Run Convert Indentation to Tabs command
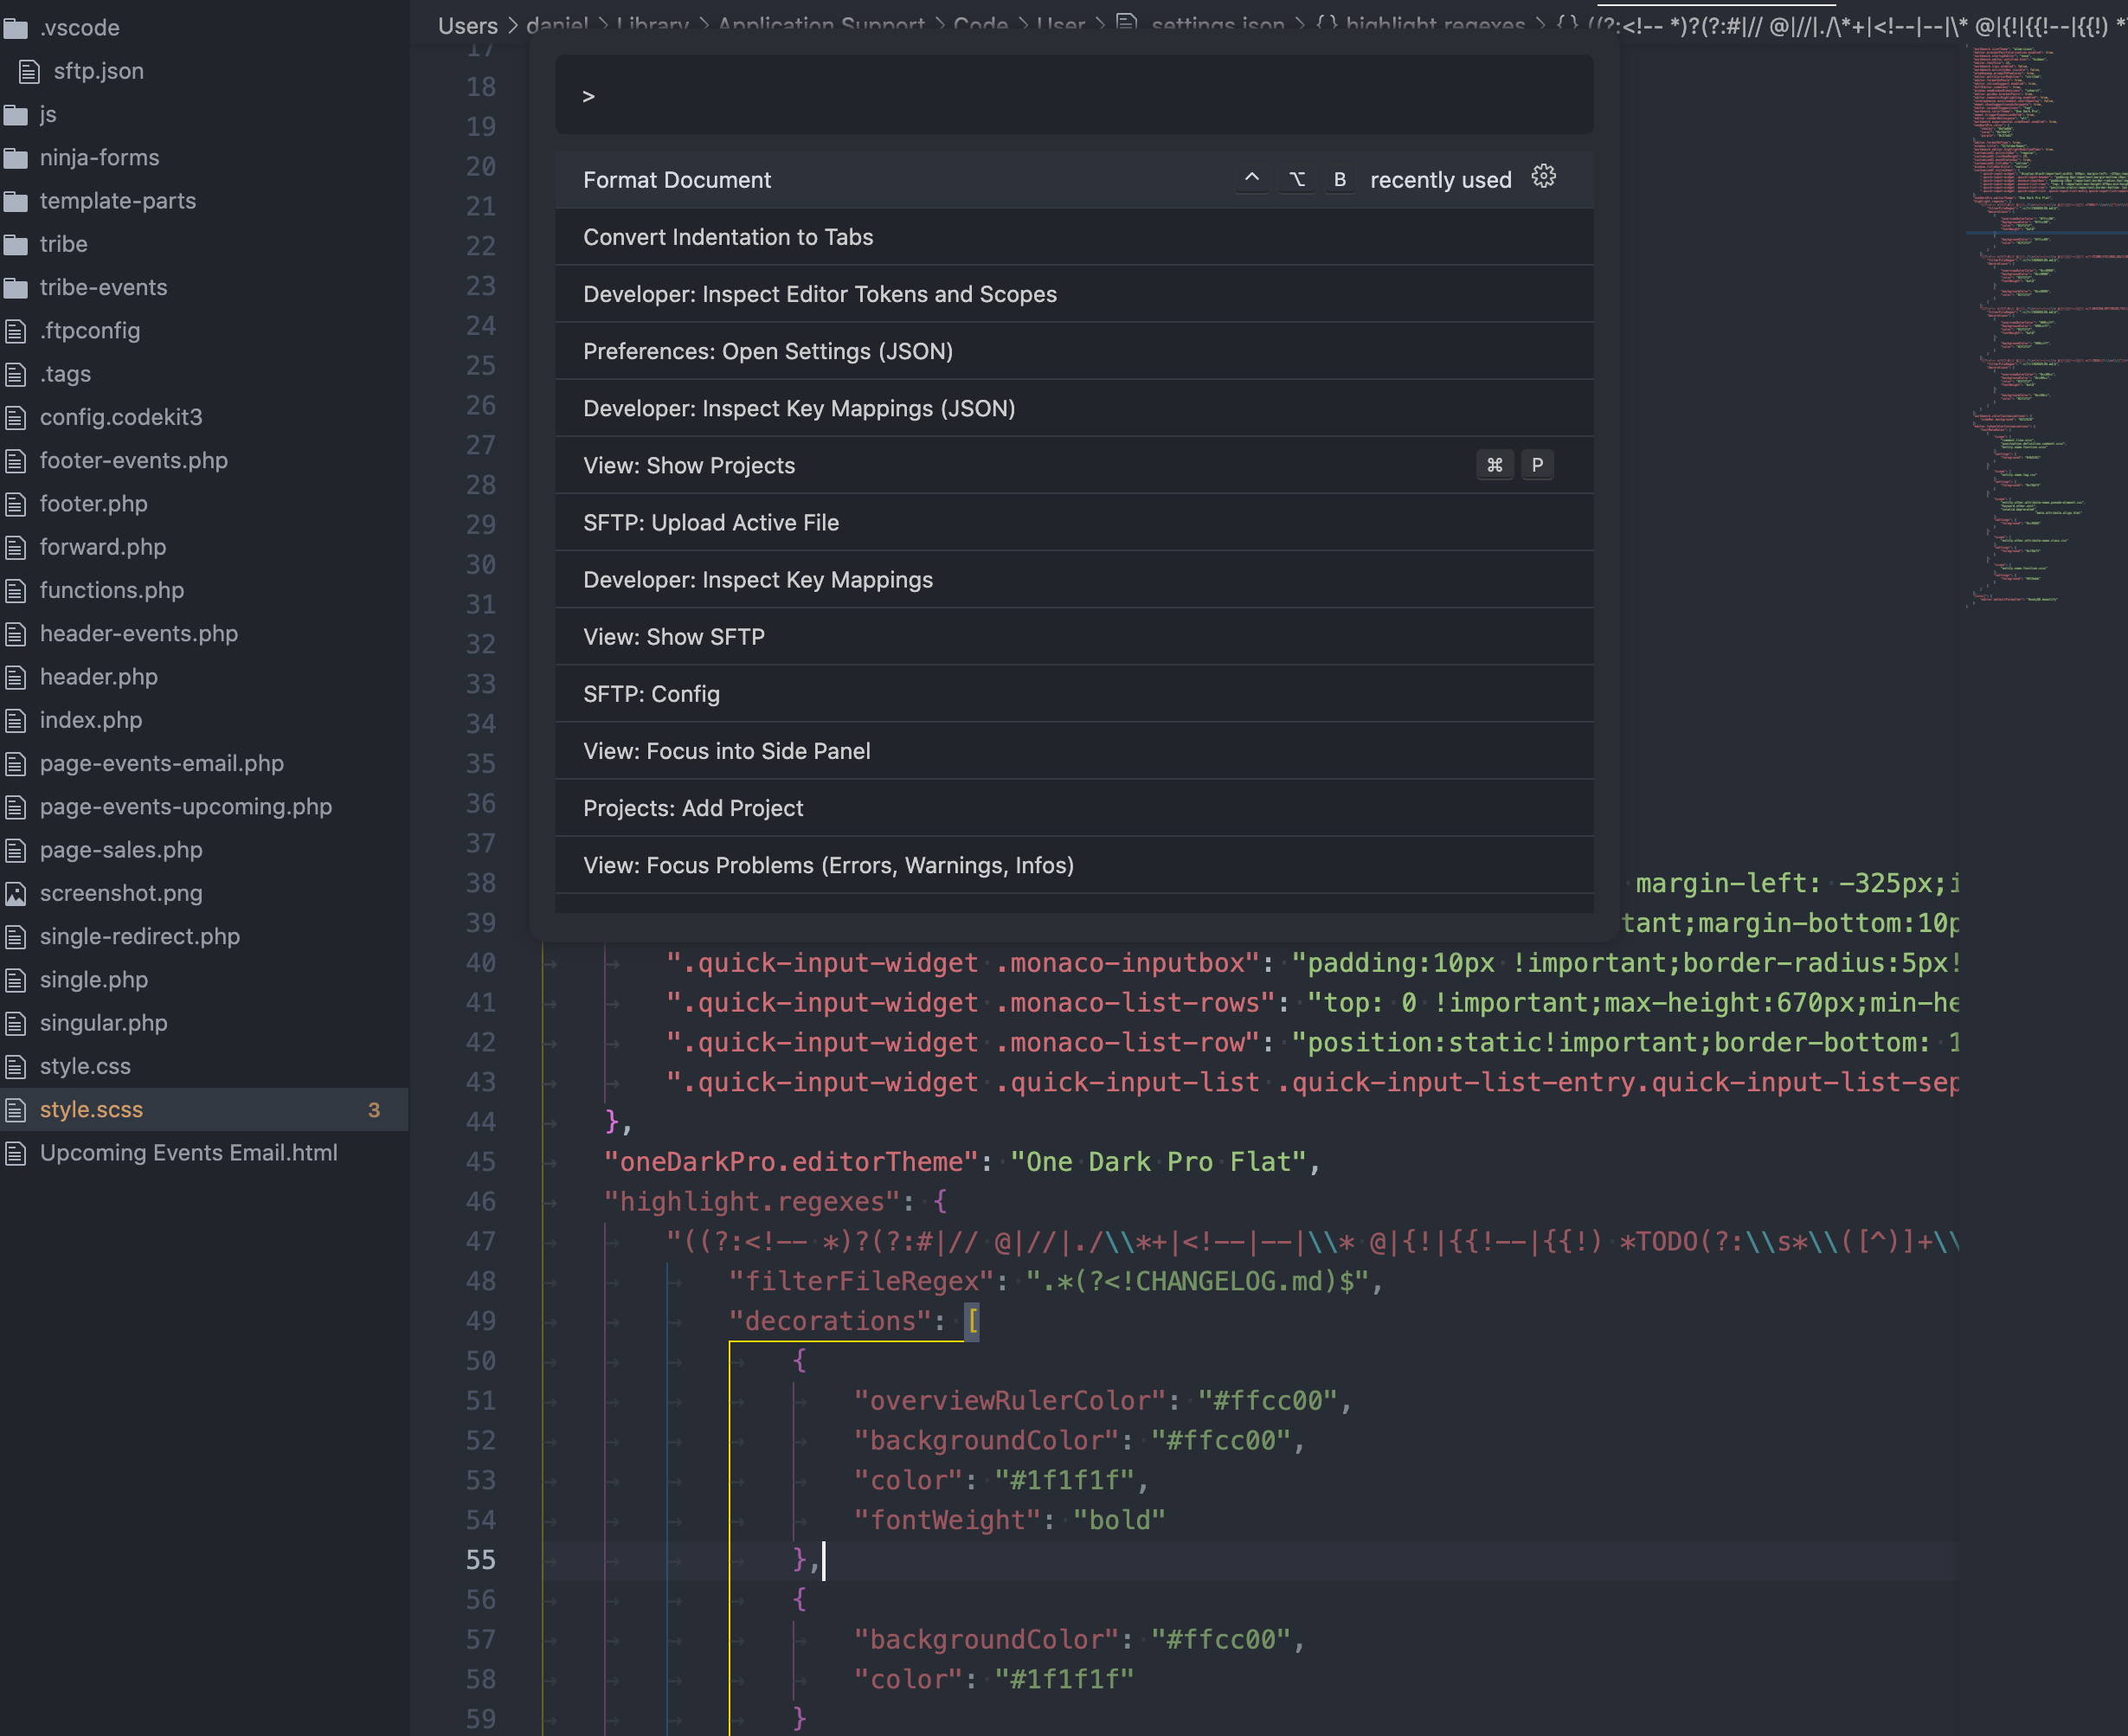The width and height of the screenshot is (2128, 1736). [x=728, y=237]
